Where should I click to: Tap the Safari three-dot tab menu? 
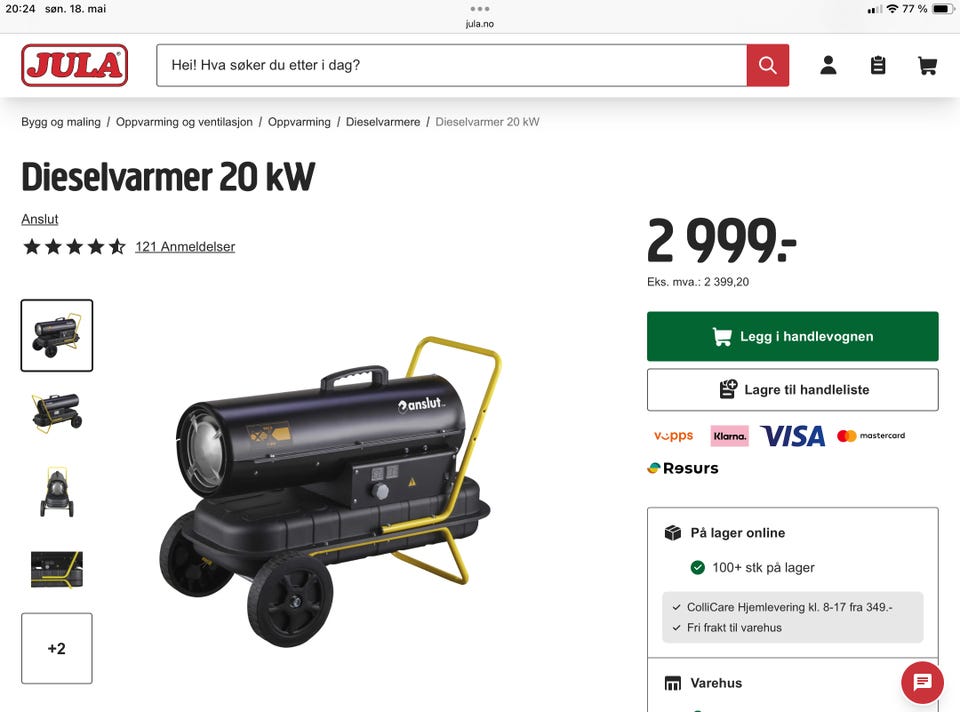pyautogui.click(x=479, y=9)
